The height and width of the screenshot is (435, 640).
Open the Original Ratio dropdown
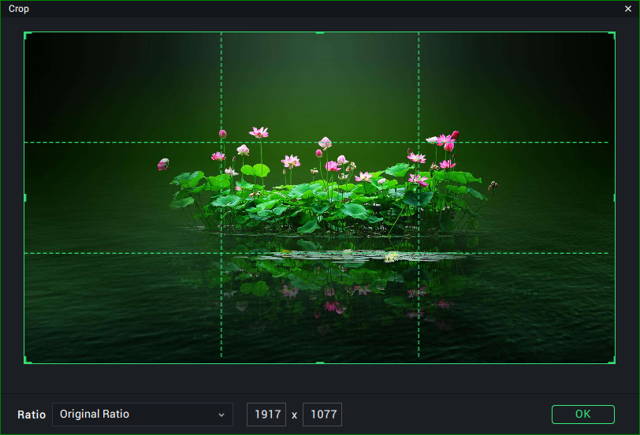click(x=142, y=414)
